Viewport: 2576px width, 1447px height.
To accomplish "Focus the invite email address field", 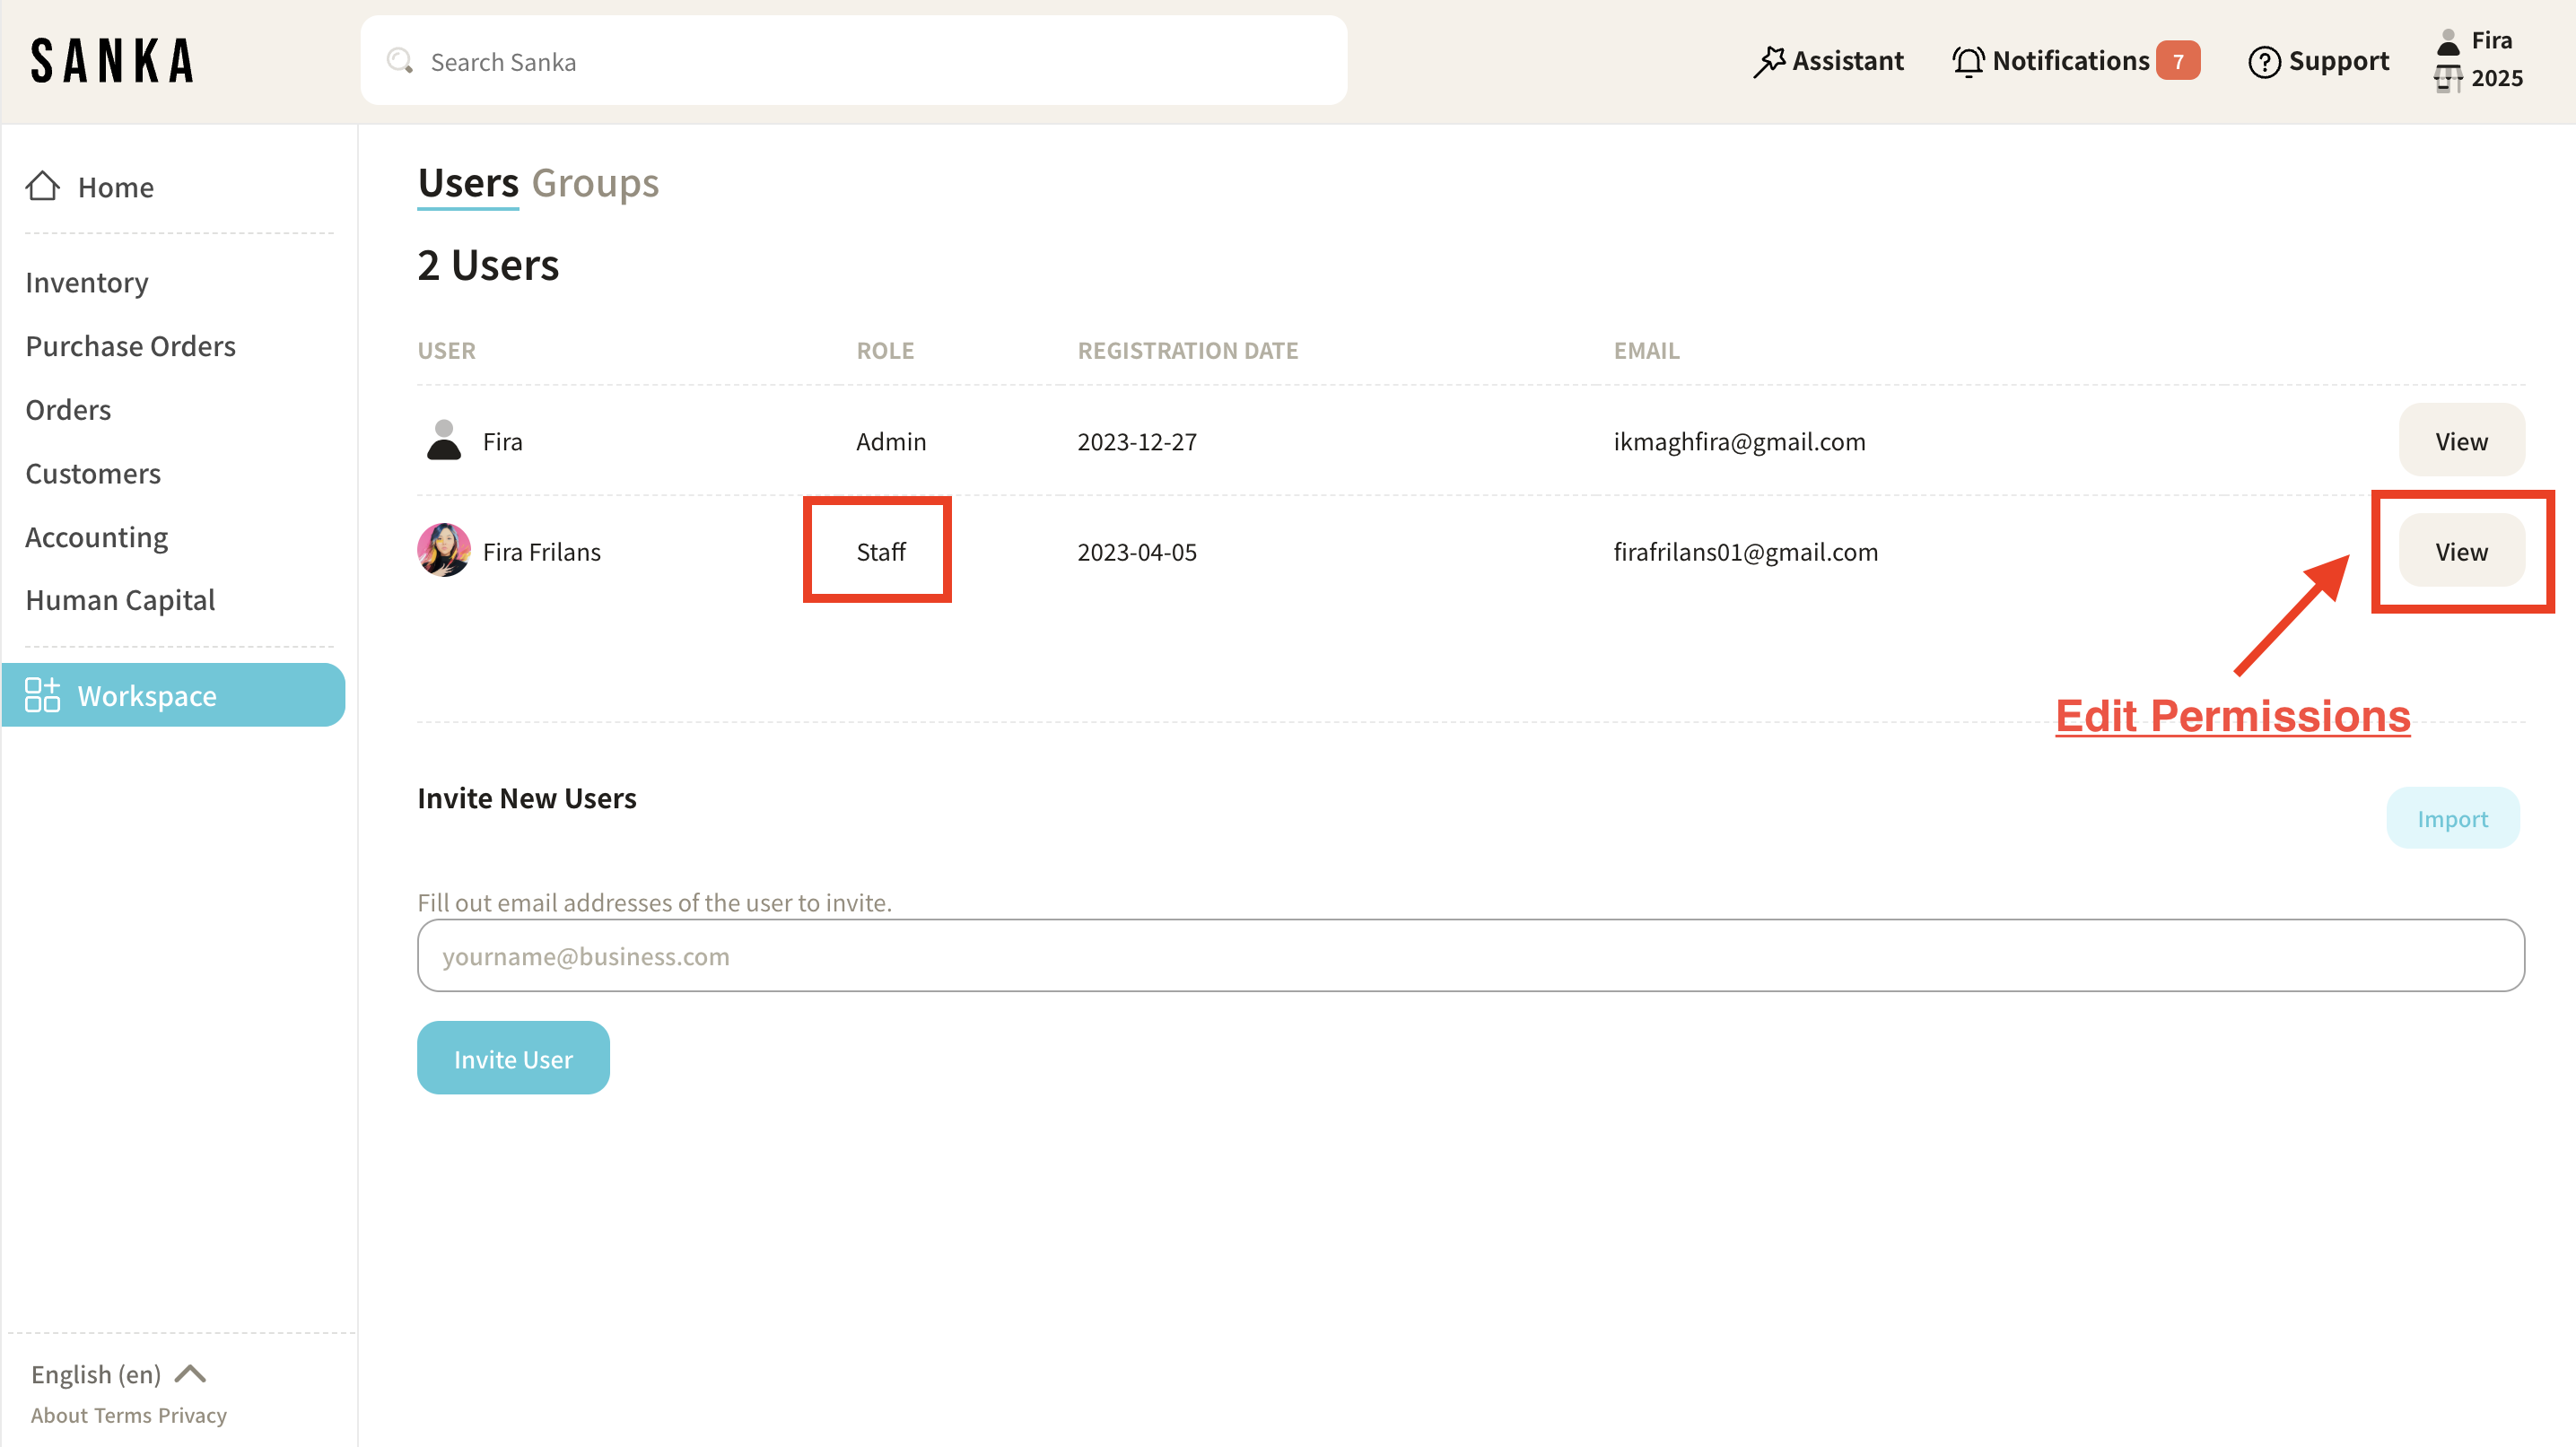I will [1470, 956].
